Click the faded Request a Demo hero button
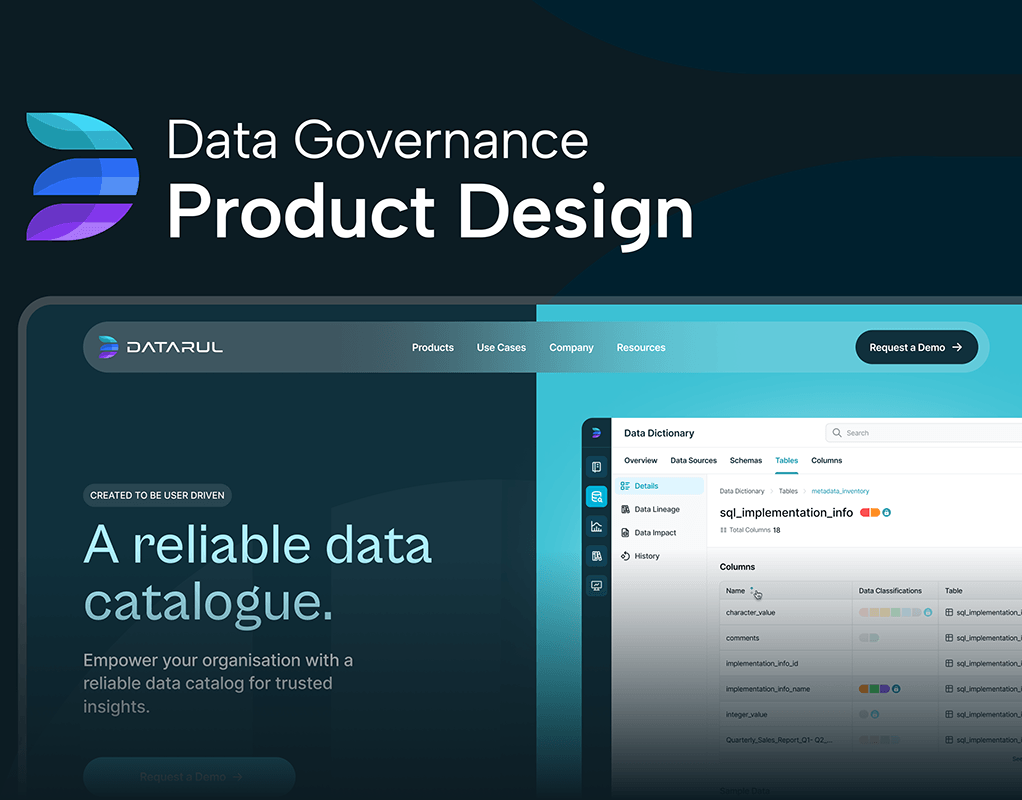The image size is (1022, 800). coord(189,777)
